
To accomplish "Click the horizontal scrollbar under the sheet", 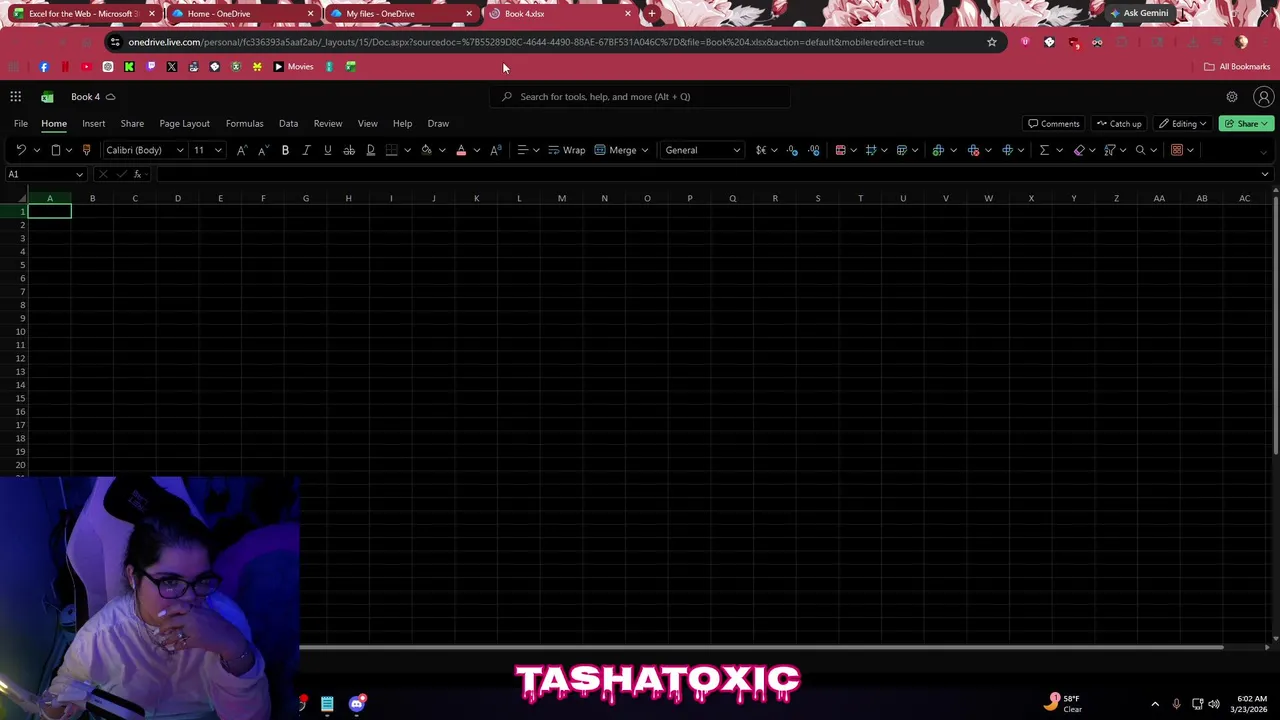I will 761,647.
